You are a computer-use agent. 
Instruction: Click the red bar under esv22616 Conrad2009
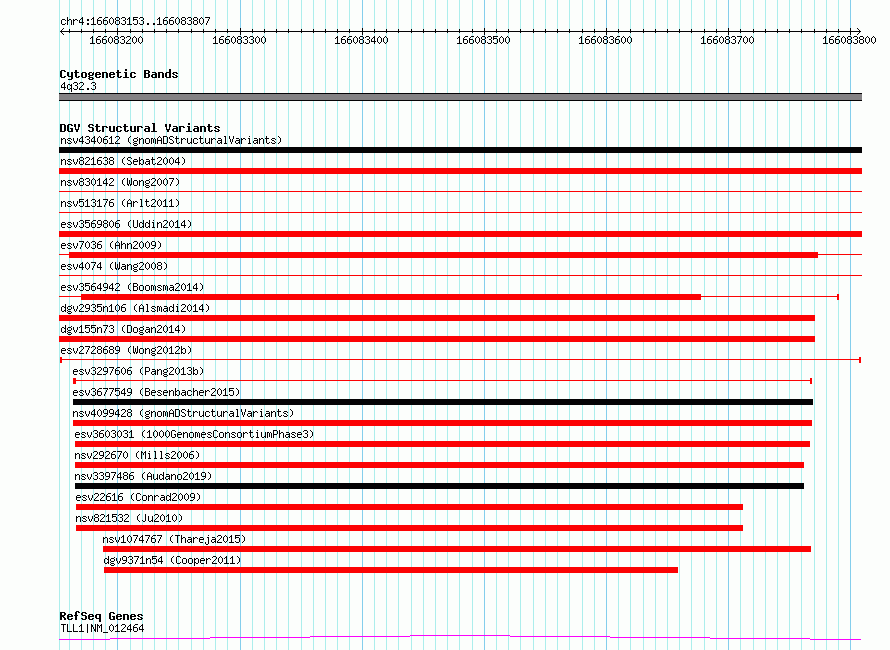pyautogui.click(x=409, y=507)
